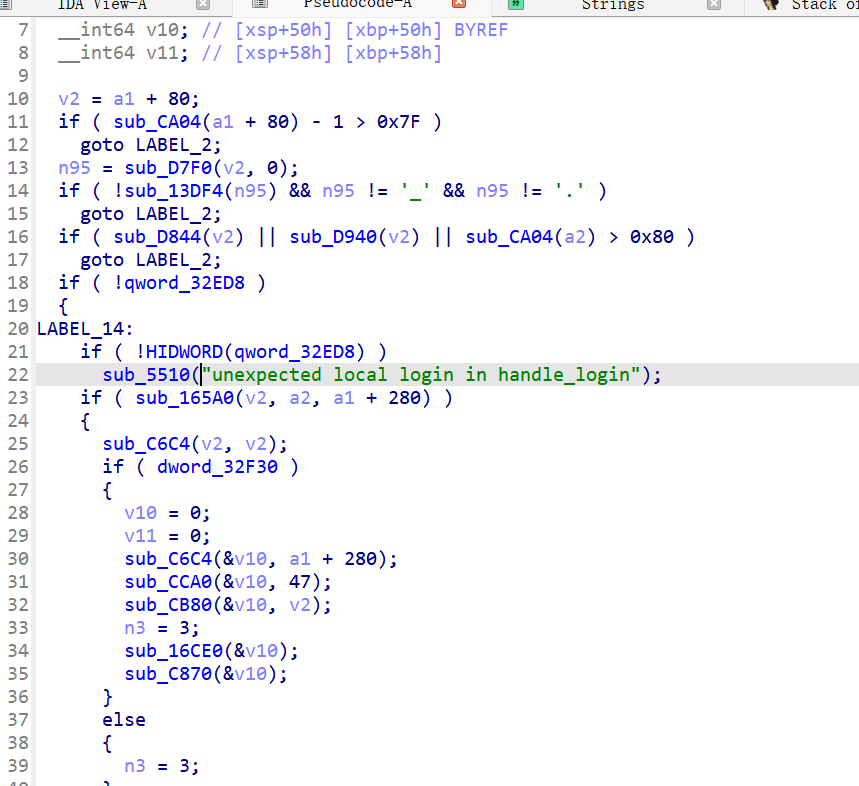Click the LABEL_14 label

pos(80,328)
